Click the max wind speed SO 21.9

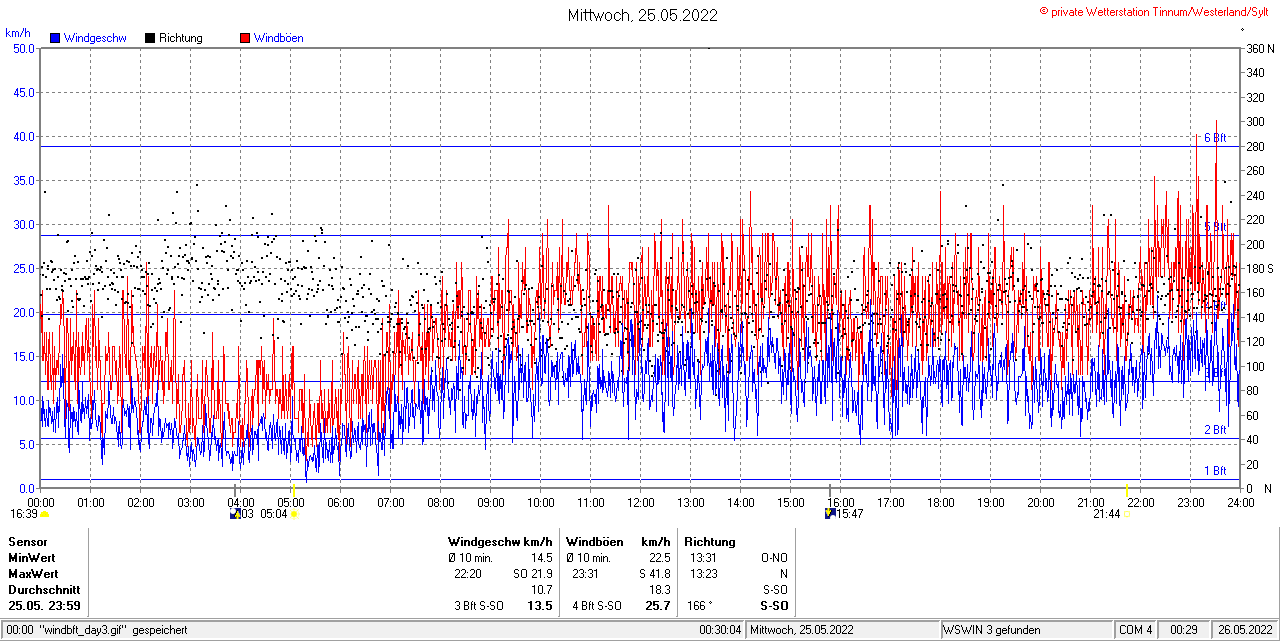click(x=532, y=574)
